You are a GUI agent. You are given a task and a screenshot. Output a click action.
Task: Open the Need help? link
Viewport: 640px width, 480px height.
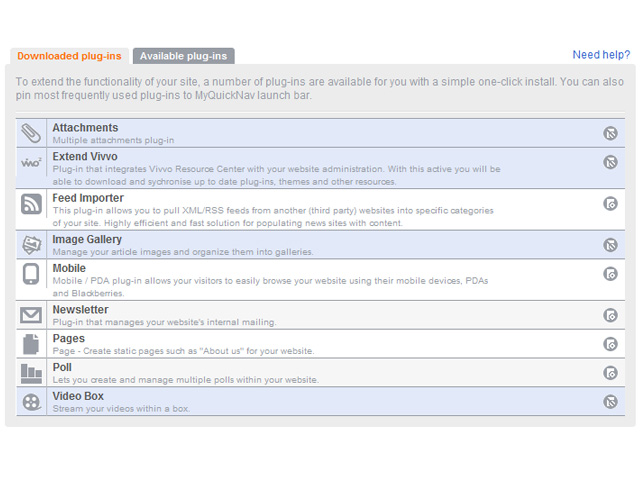[601, 55]
